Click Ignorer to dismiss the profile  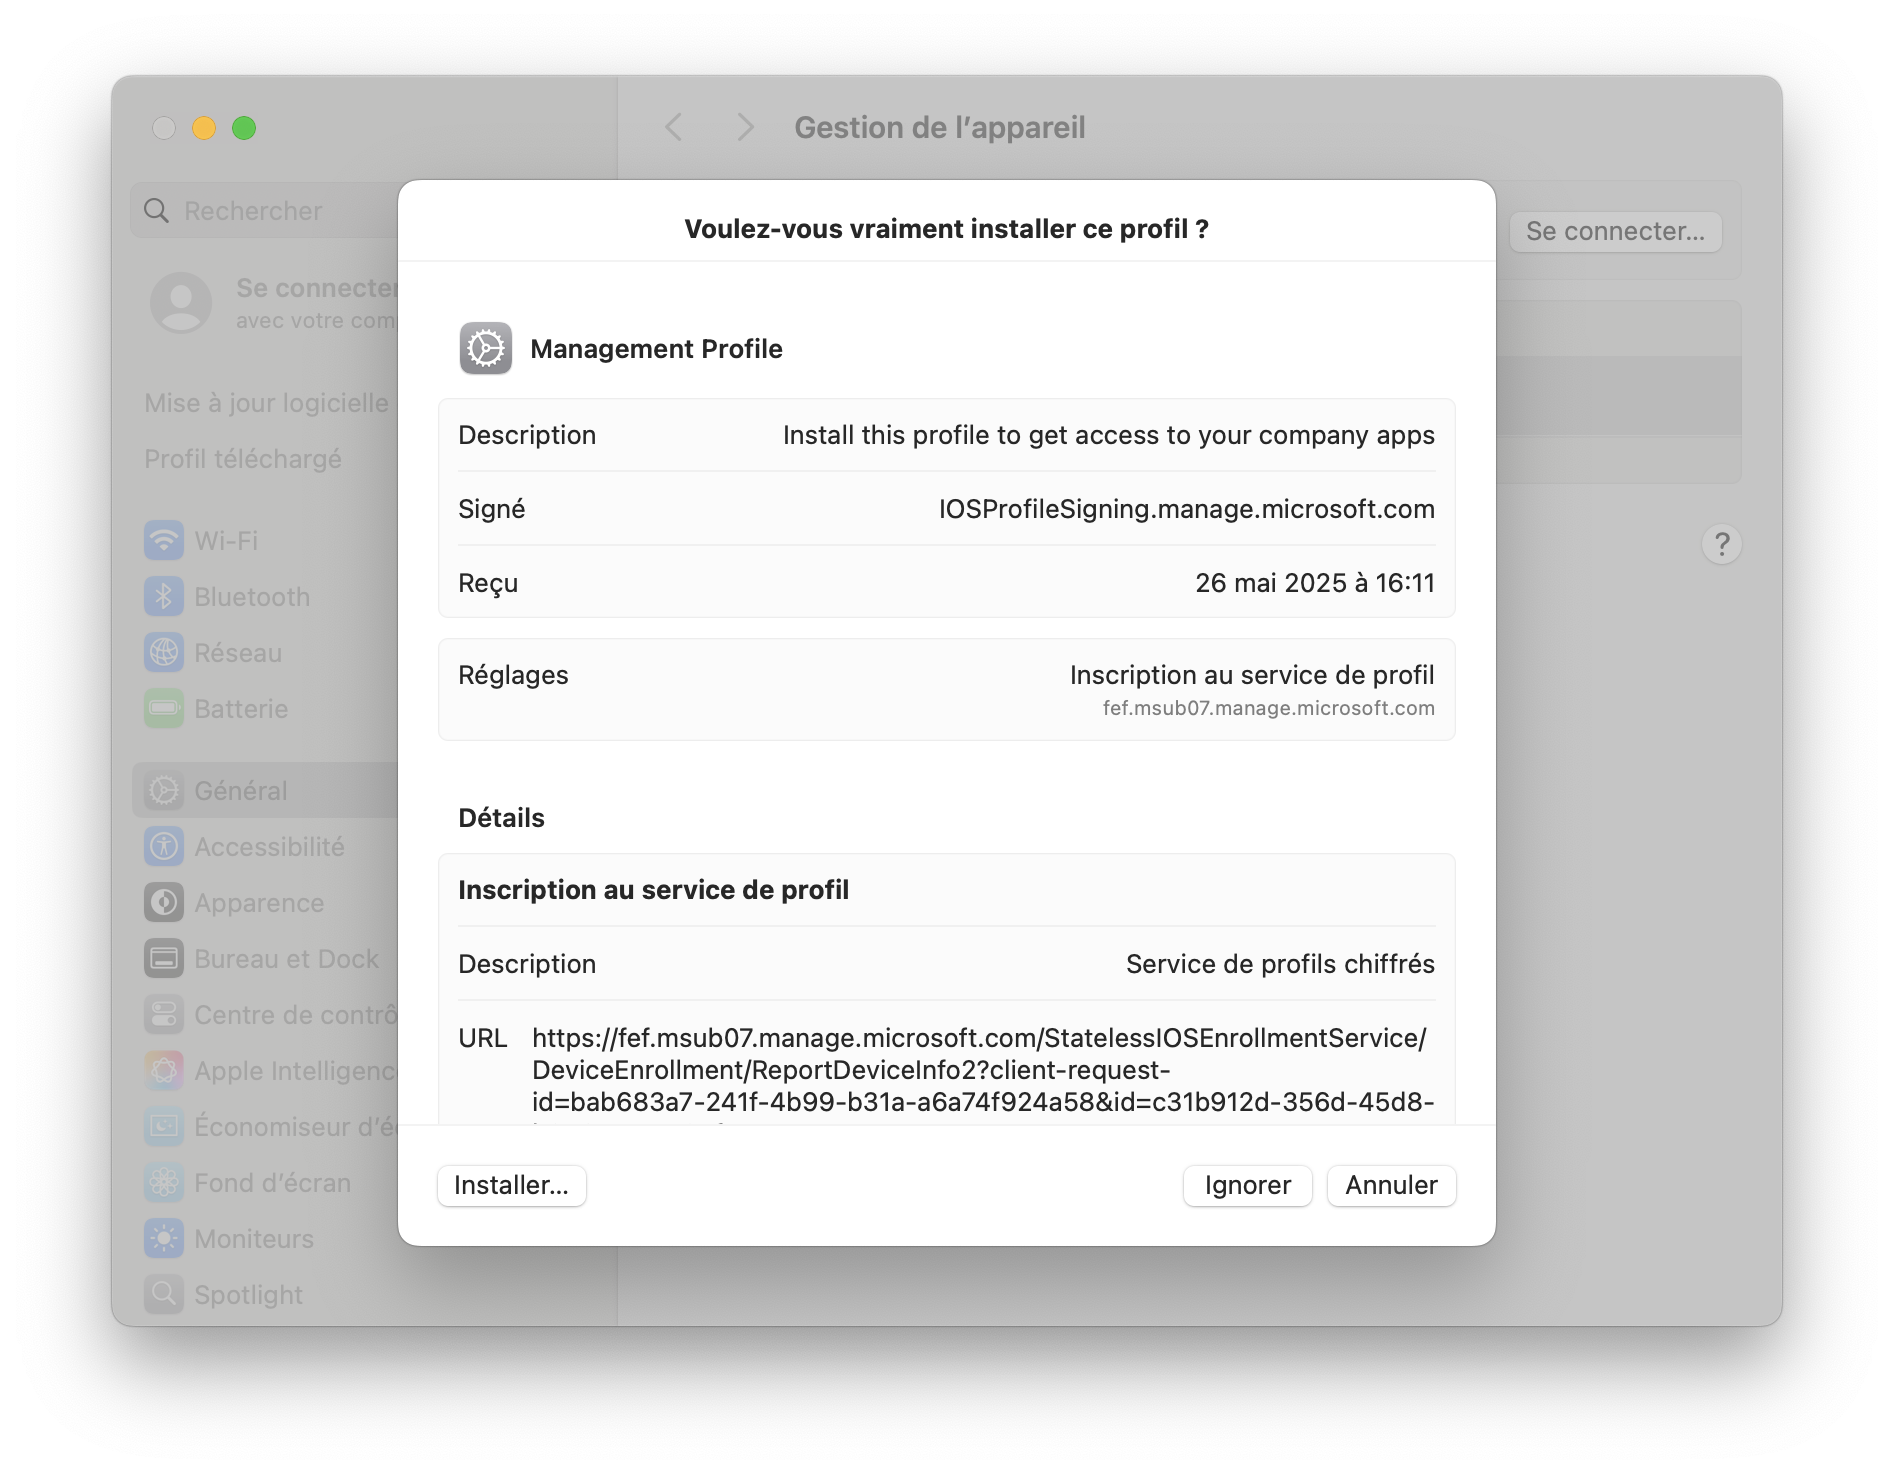point(1247,1186)
